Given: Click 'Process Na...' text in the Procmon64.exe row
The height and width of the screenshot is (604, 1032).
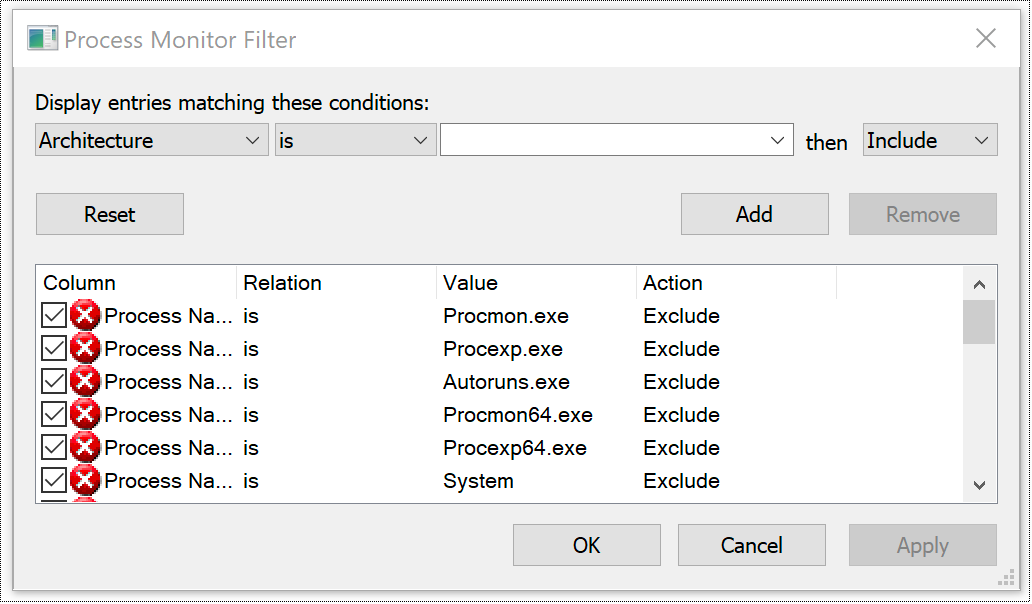Looking at the screenshot, I should click(x=168, y=415).
